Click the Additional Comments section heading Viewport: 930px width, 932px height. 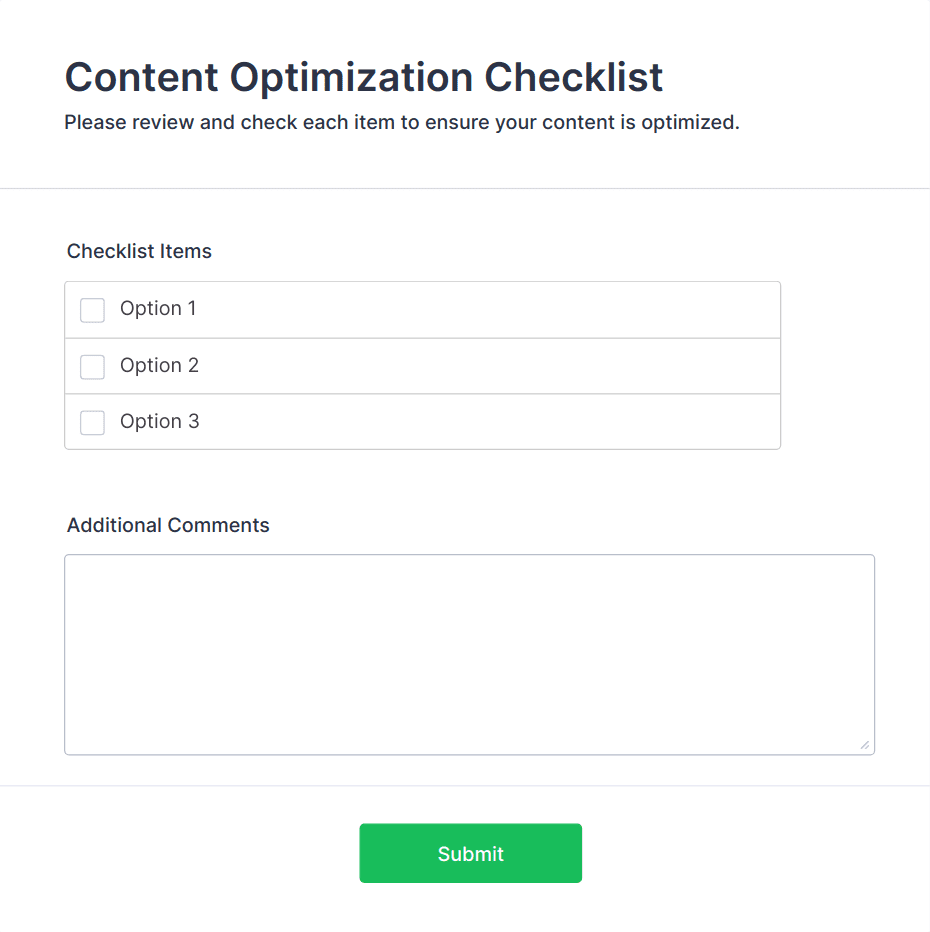click(168, 525)
